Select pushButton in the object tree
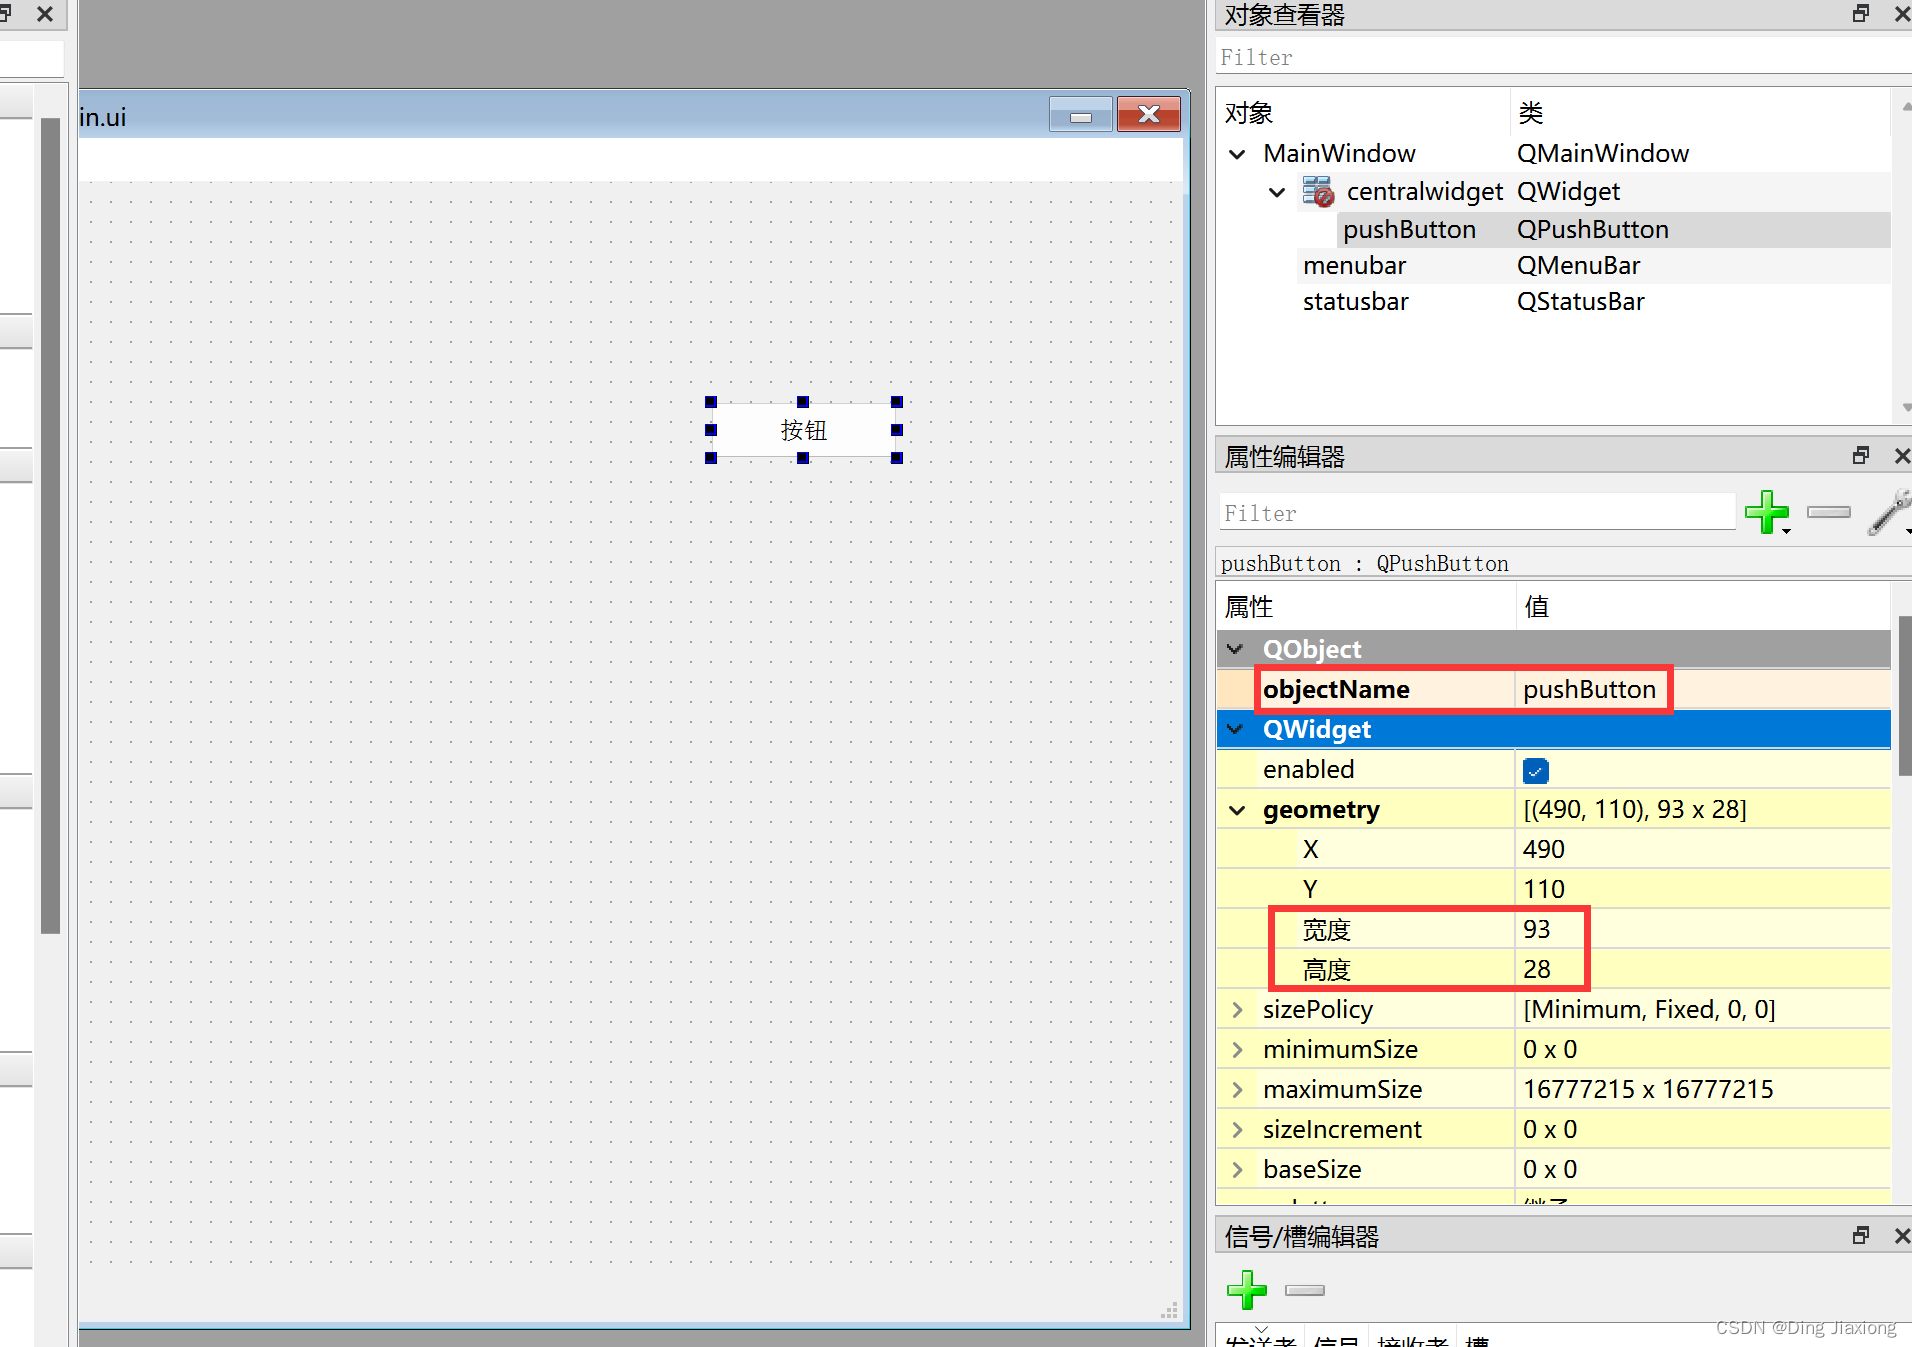Image resolution: width=1912 pixels, height=1347 pixels. point(1409,230)
